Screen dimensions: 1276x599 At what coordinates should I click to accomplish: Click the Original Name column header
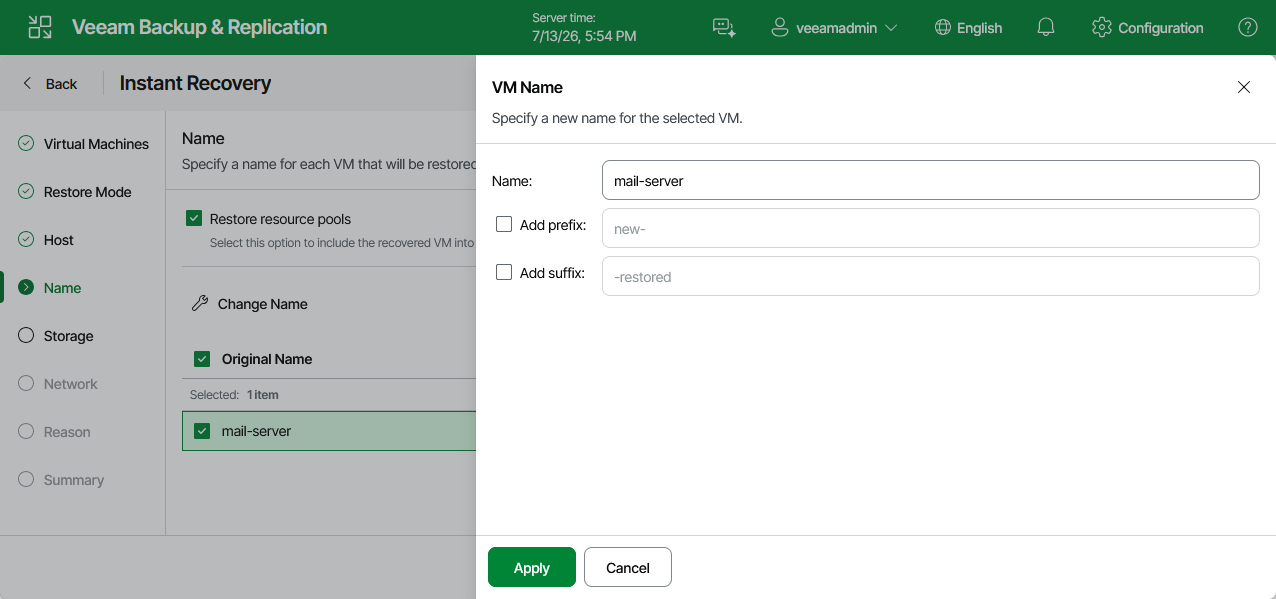[267, 359]
